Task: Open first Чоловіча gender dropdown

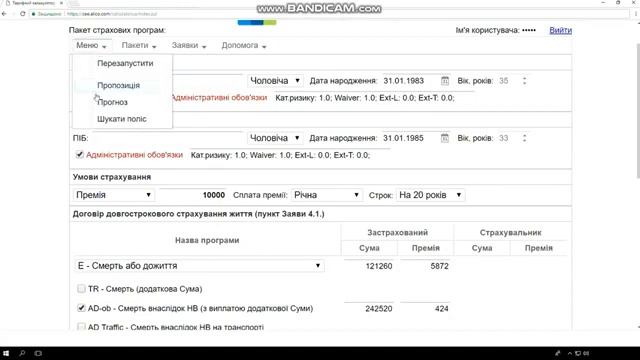Action: tap(275, 81)
